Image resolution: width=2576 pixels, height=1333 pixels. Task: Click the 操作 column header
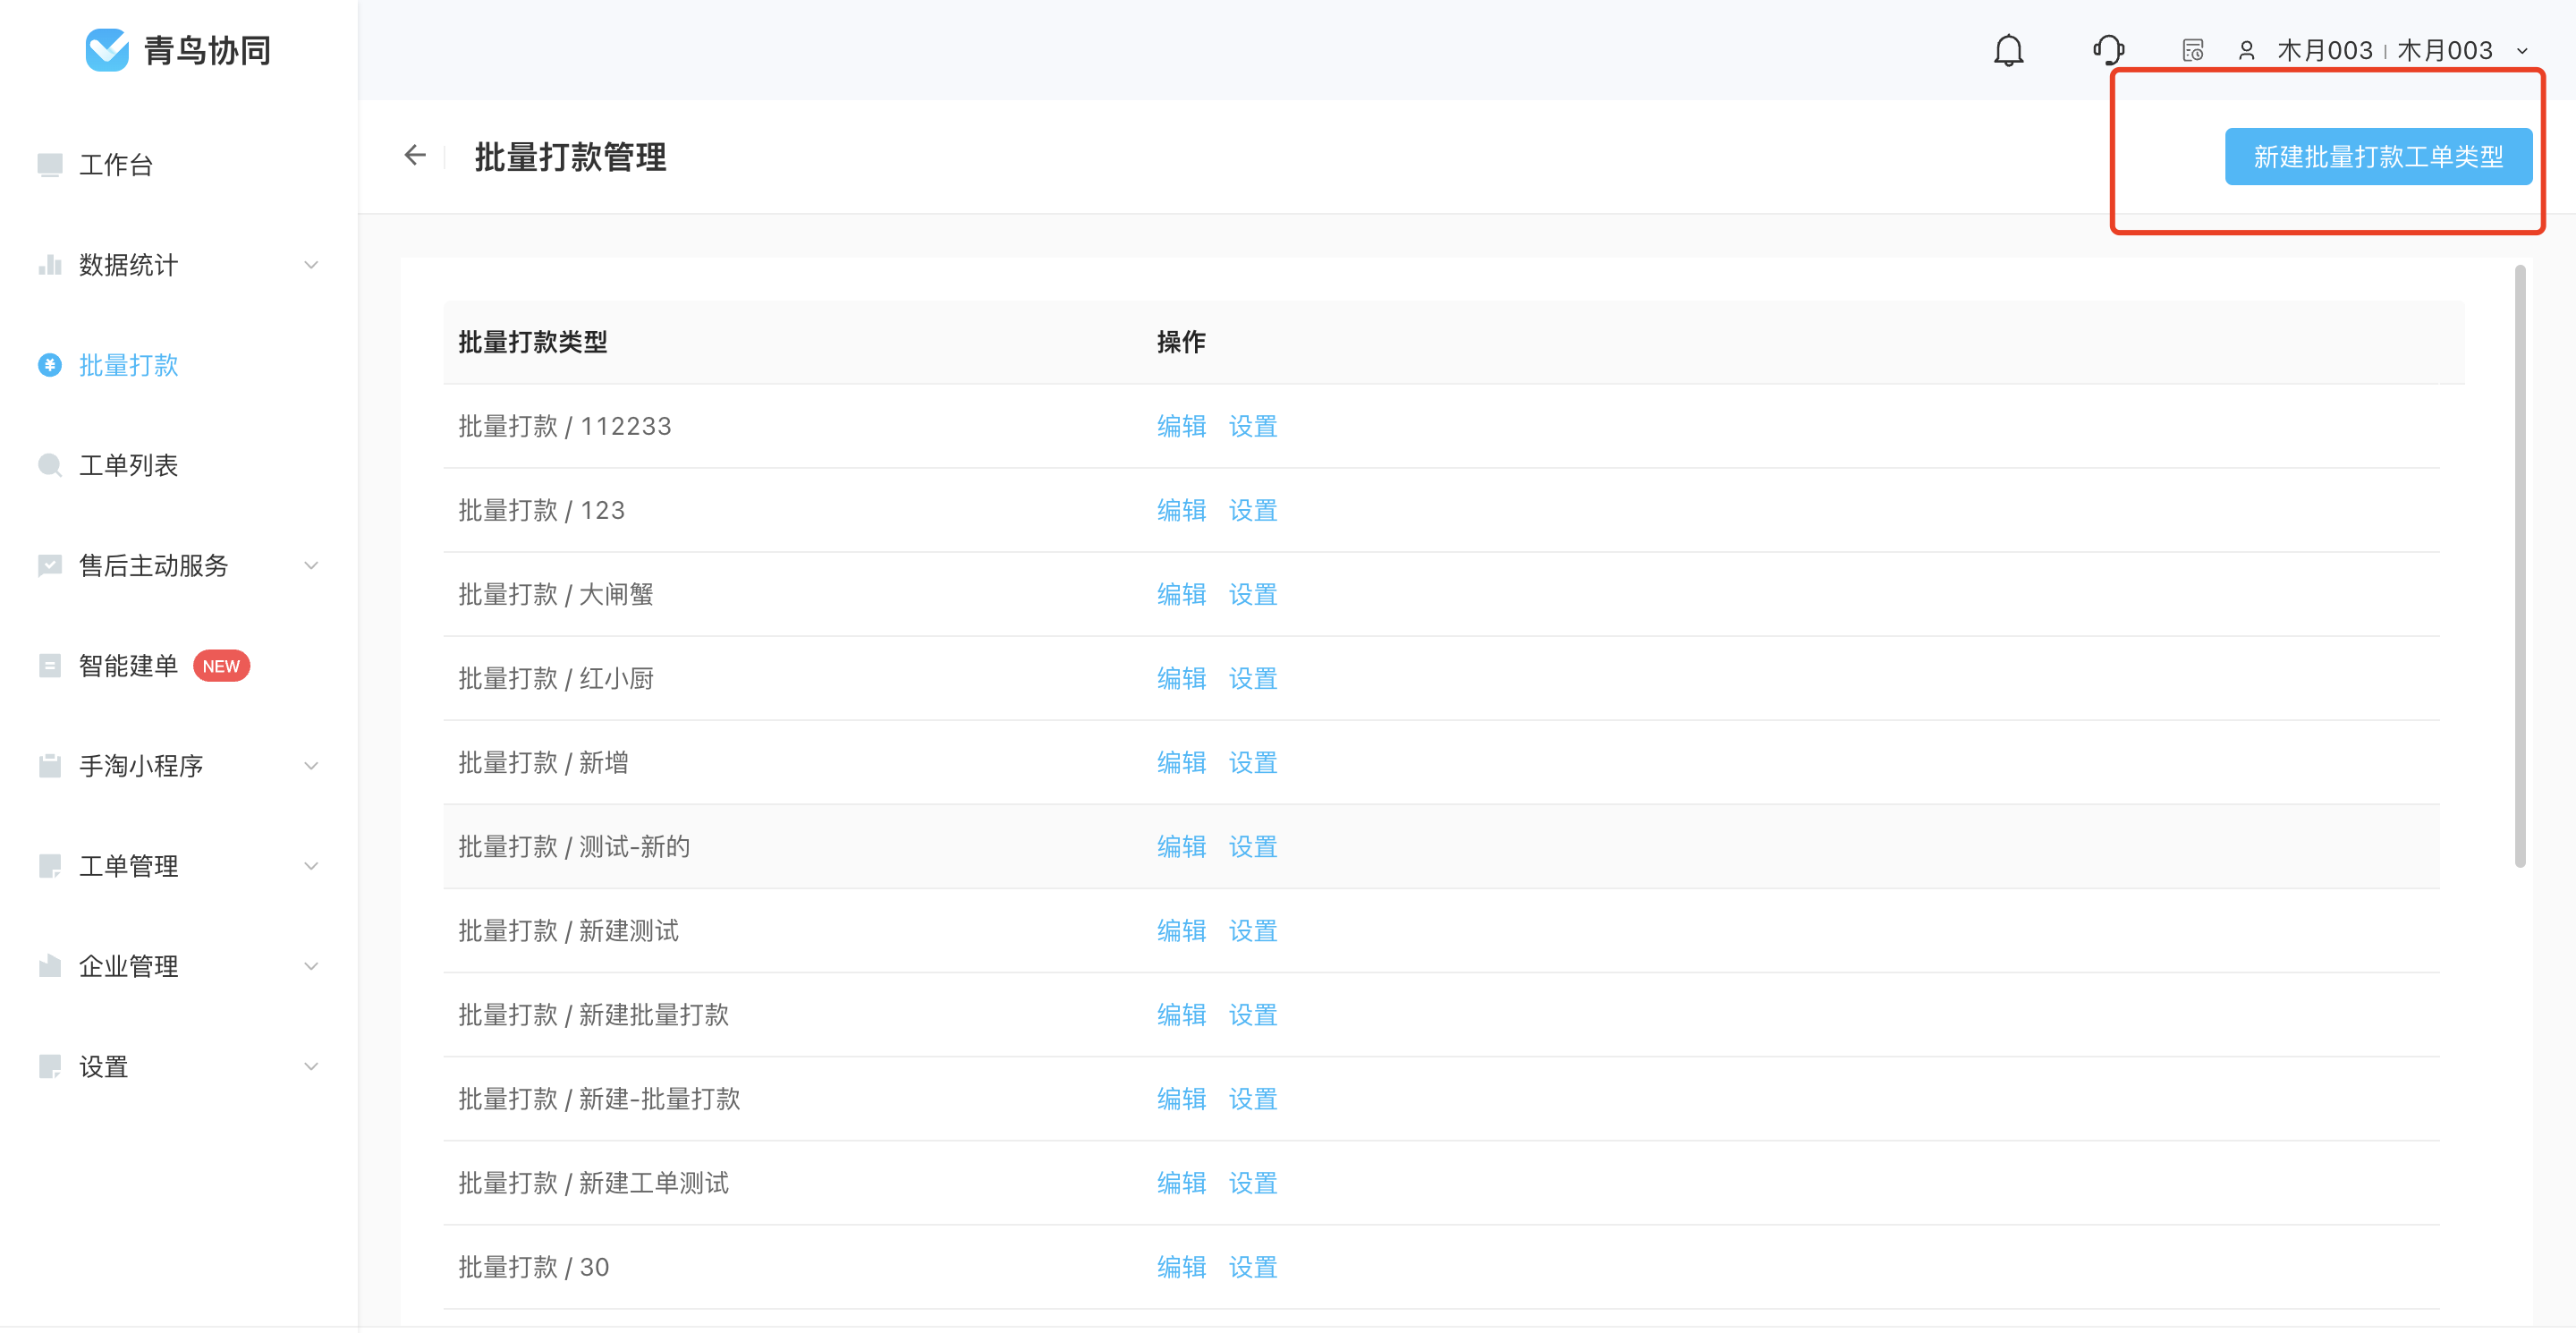(x=1181, y=342)
